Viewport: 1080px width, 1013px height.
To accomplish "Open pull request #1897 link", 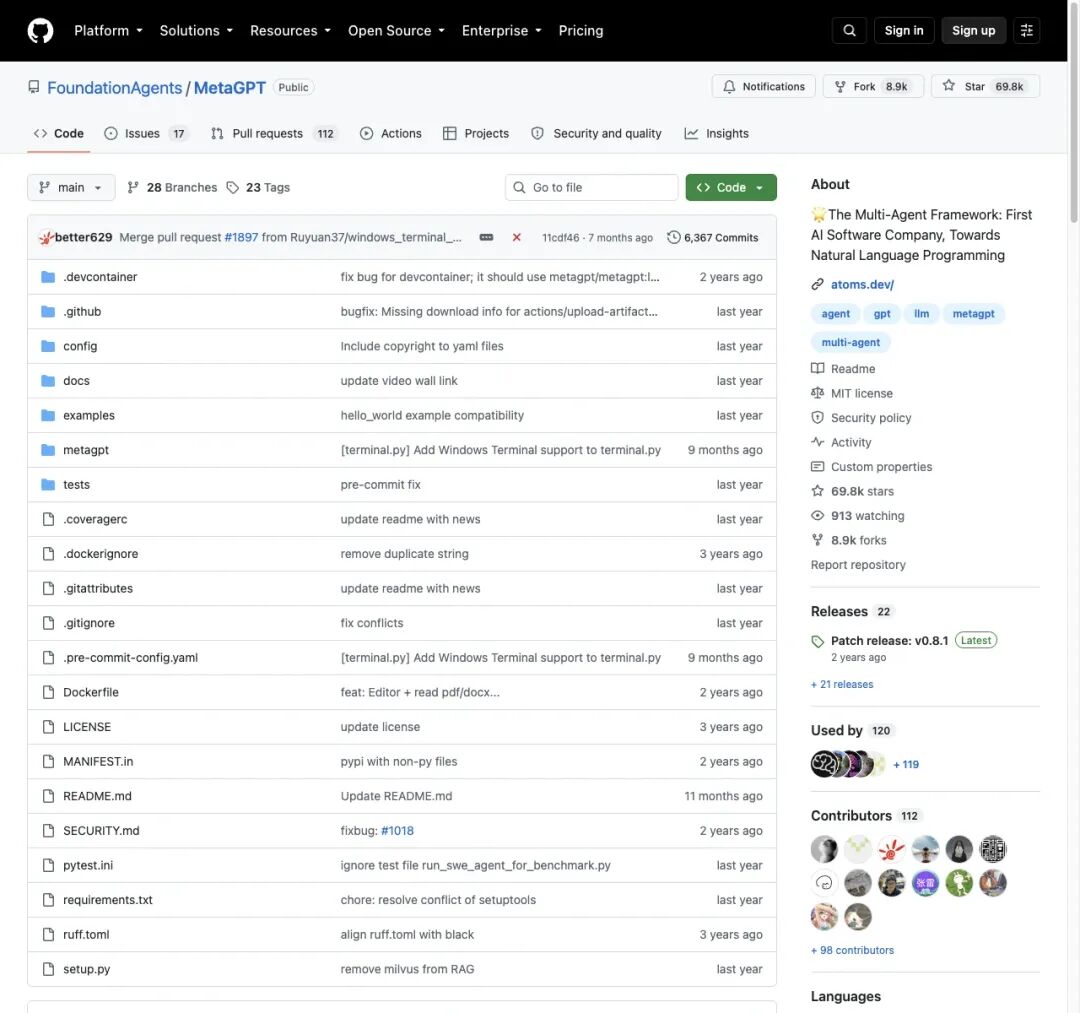I will click(x=241, y=237).
